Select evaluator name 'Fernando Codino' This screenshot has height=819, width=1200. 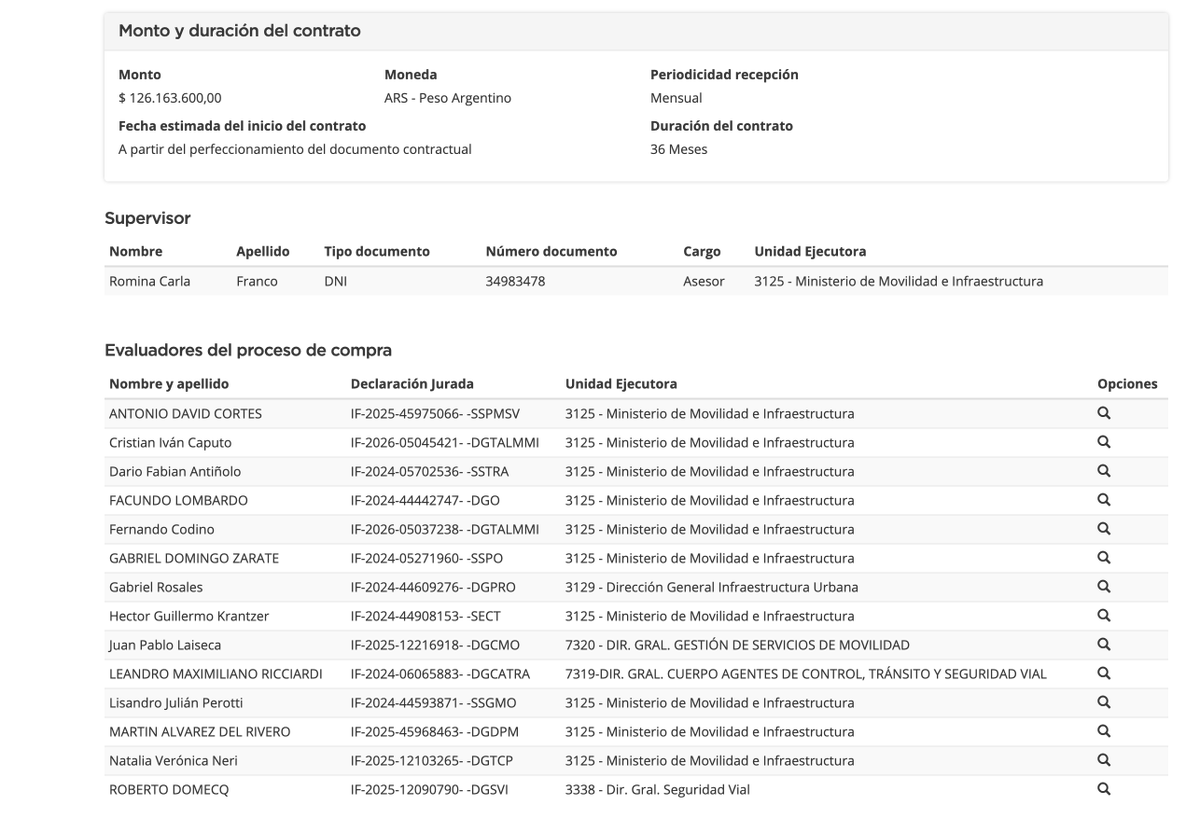point(162,529)
